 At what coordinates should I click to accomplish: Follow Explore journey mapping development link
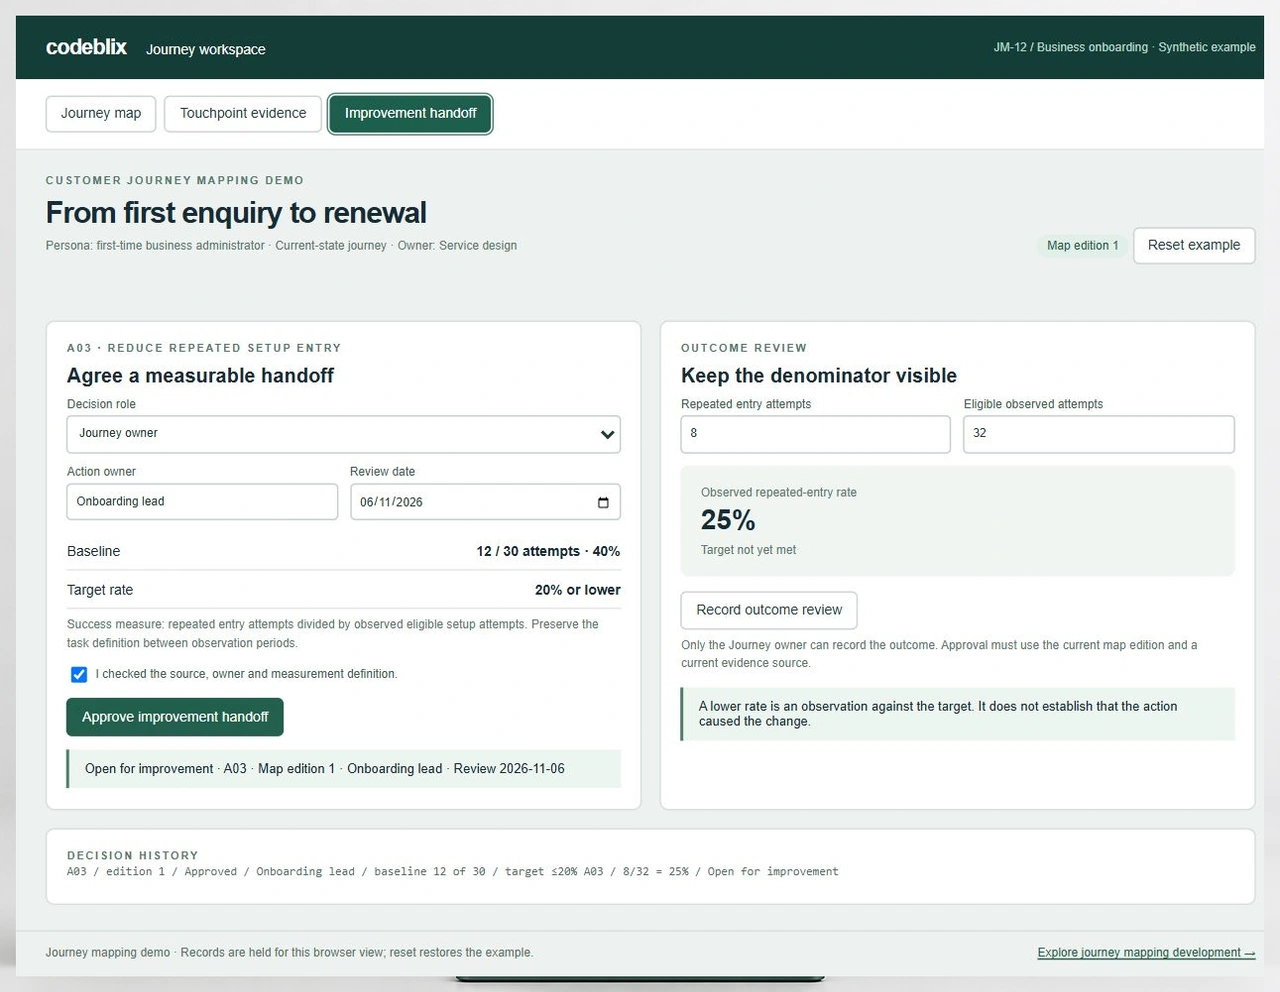coord(1146,952)
